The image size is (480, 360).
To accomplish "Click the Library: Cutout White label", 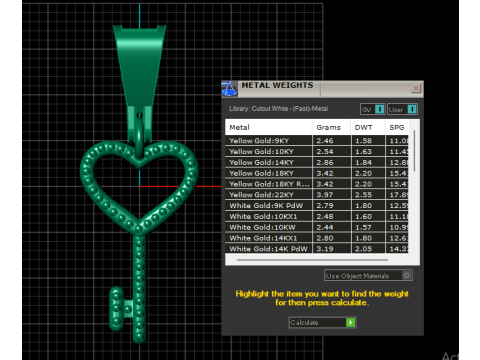I will click(x=279, y=109).
